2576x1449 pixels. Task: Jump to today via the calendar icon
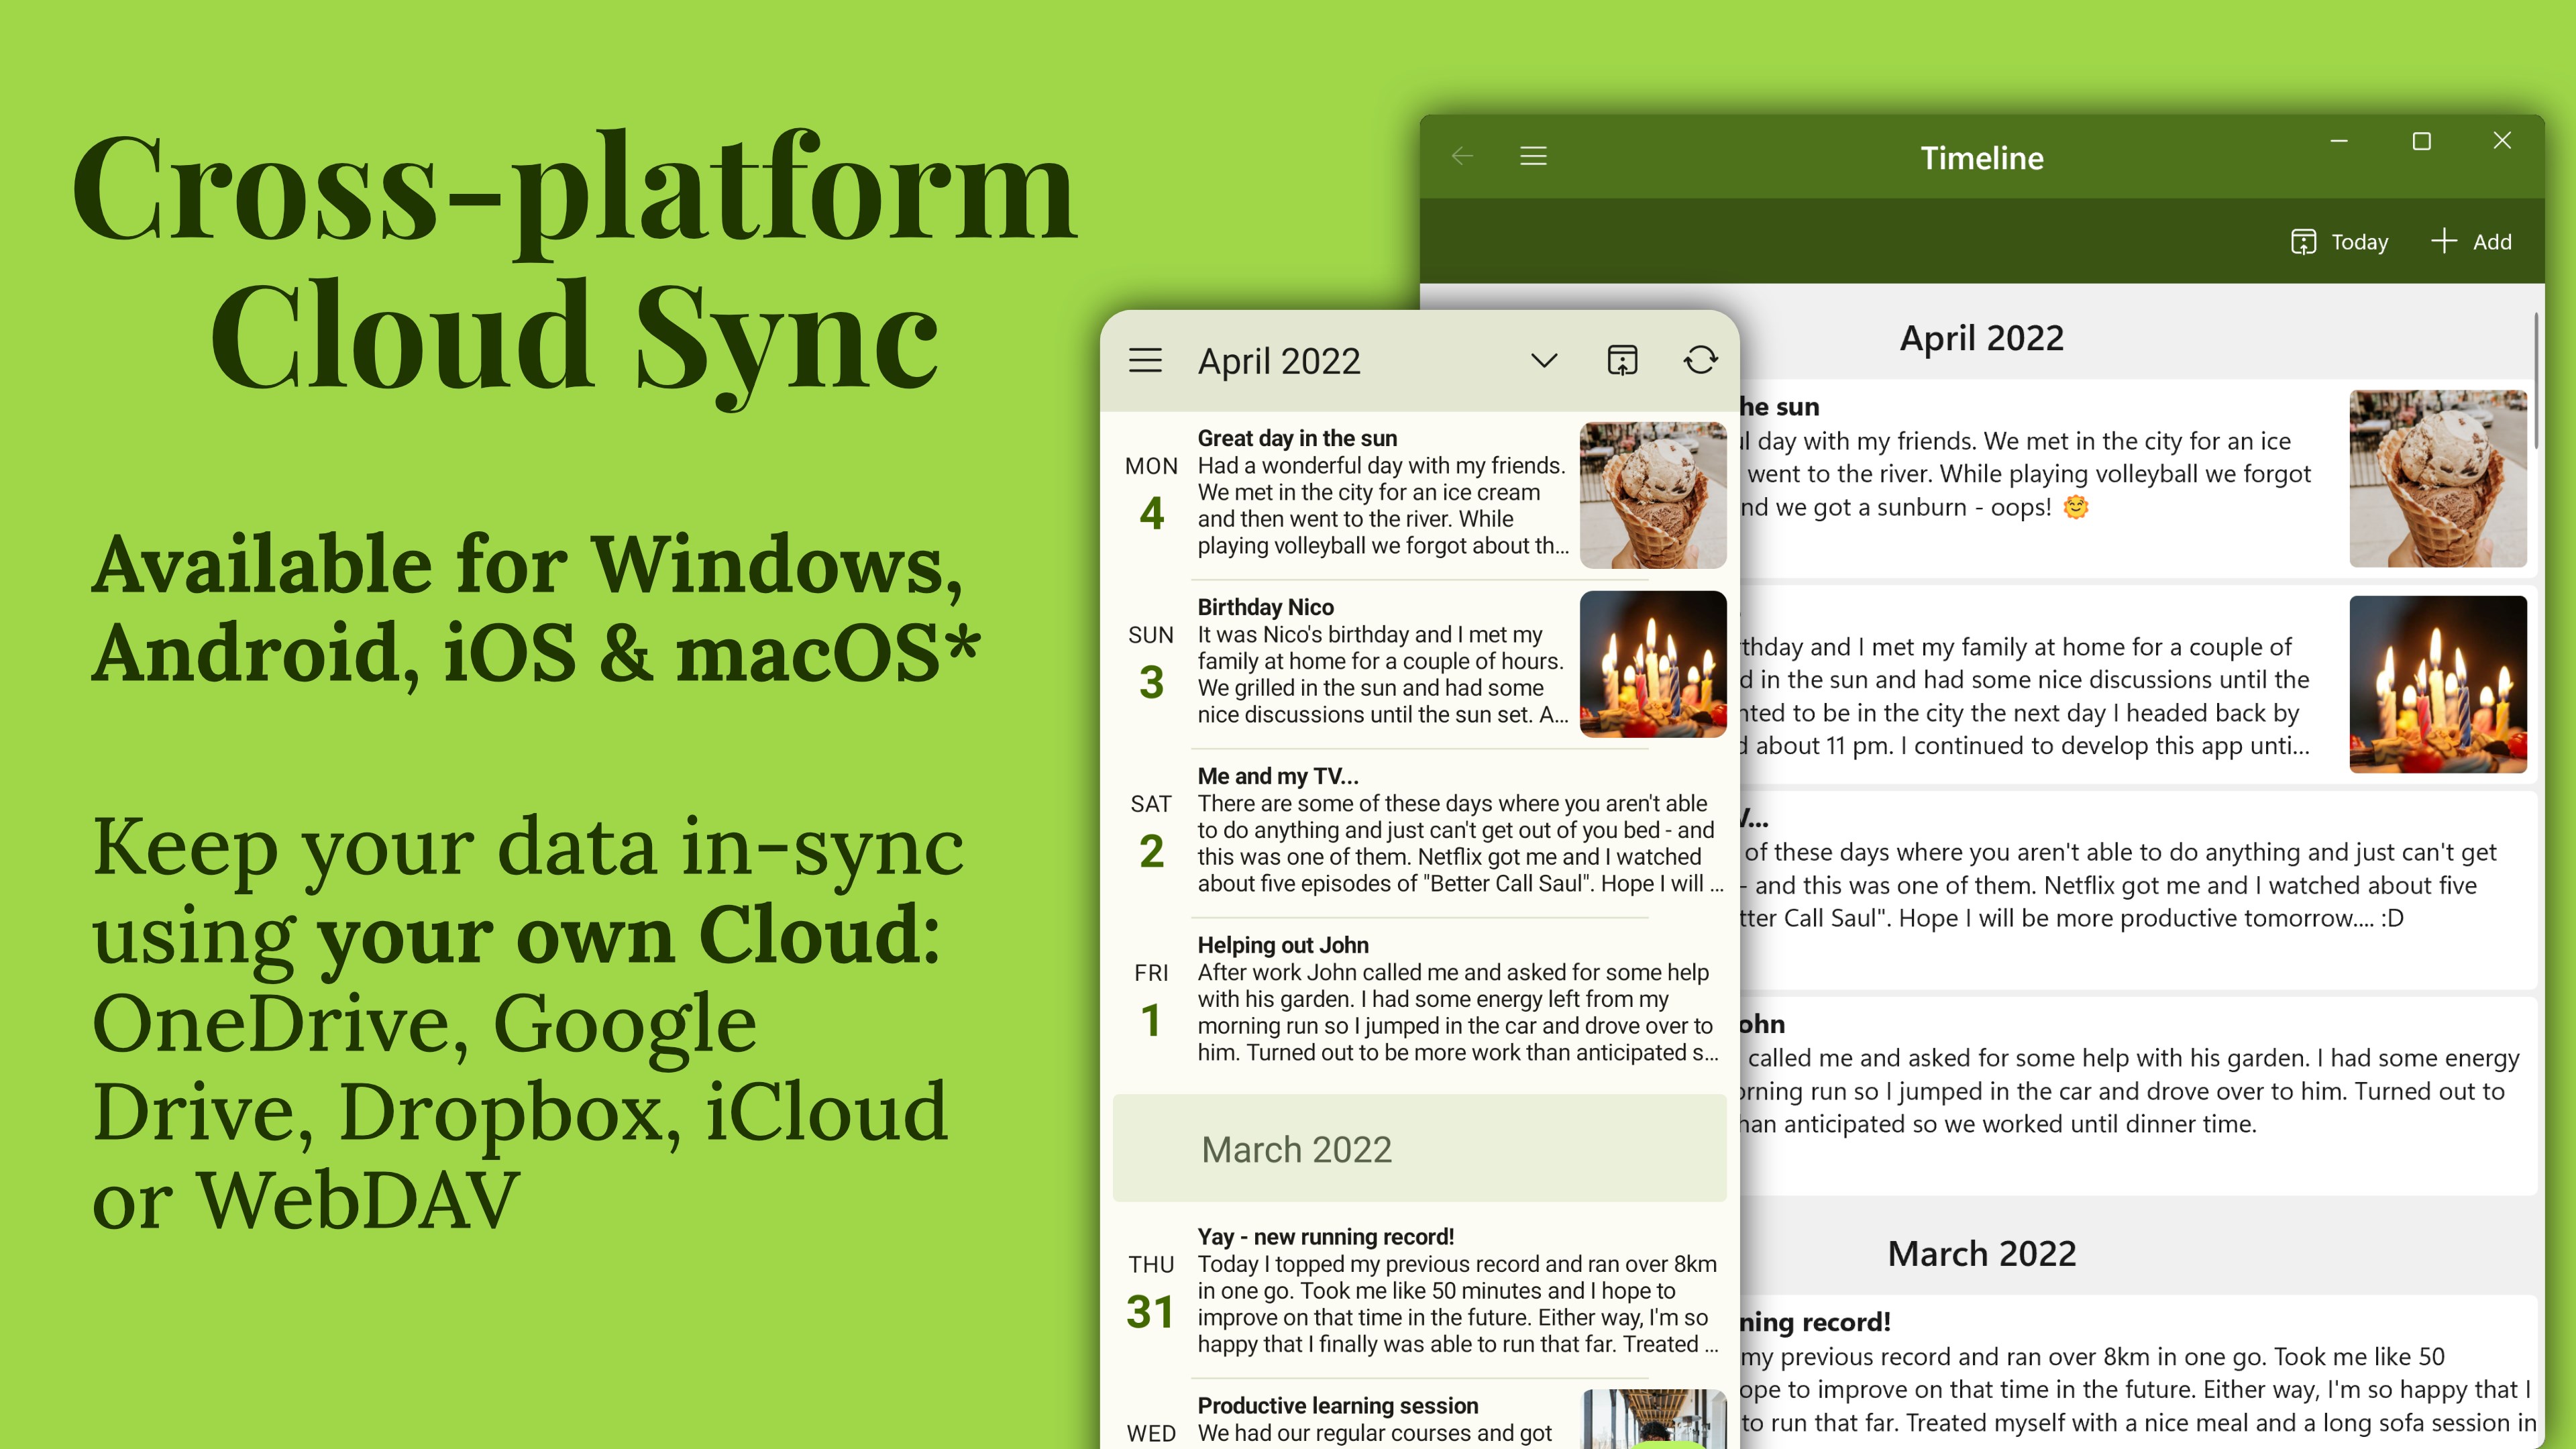[x=1622, y=360]
